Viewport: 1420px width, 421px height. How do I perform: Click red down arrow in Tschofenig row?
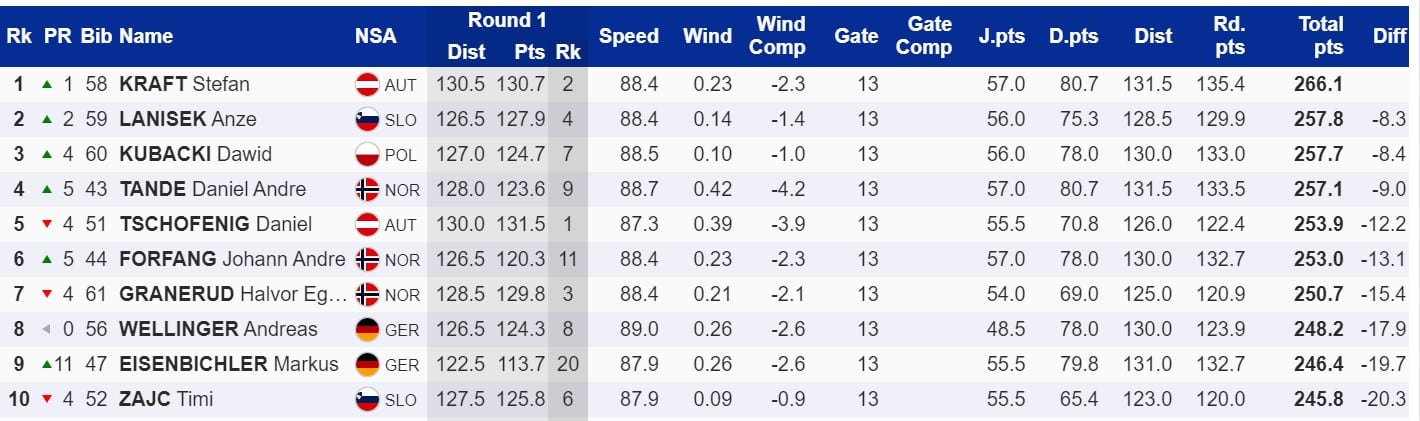[x=46, y=225]
